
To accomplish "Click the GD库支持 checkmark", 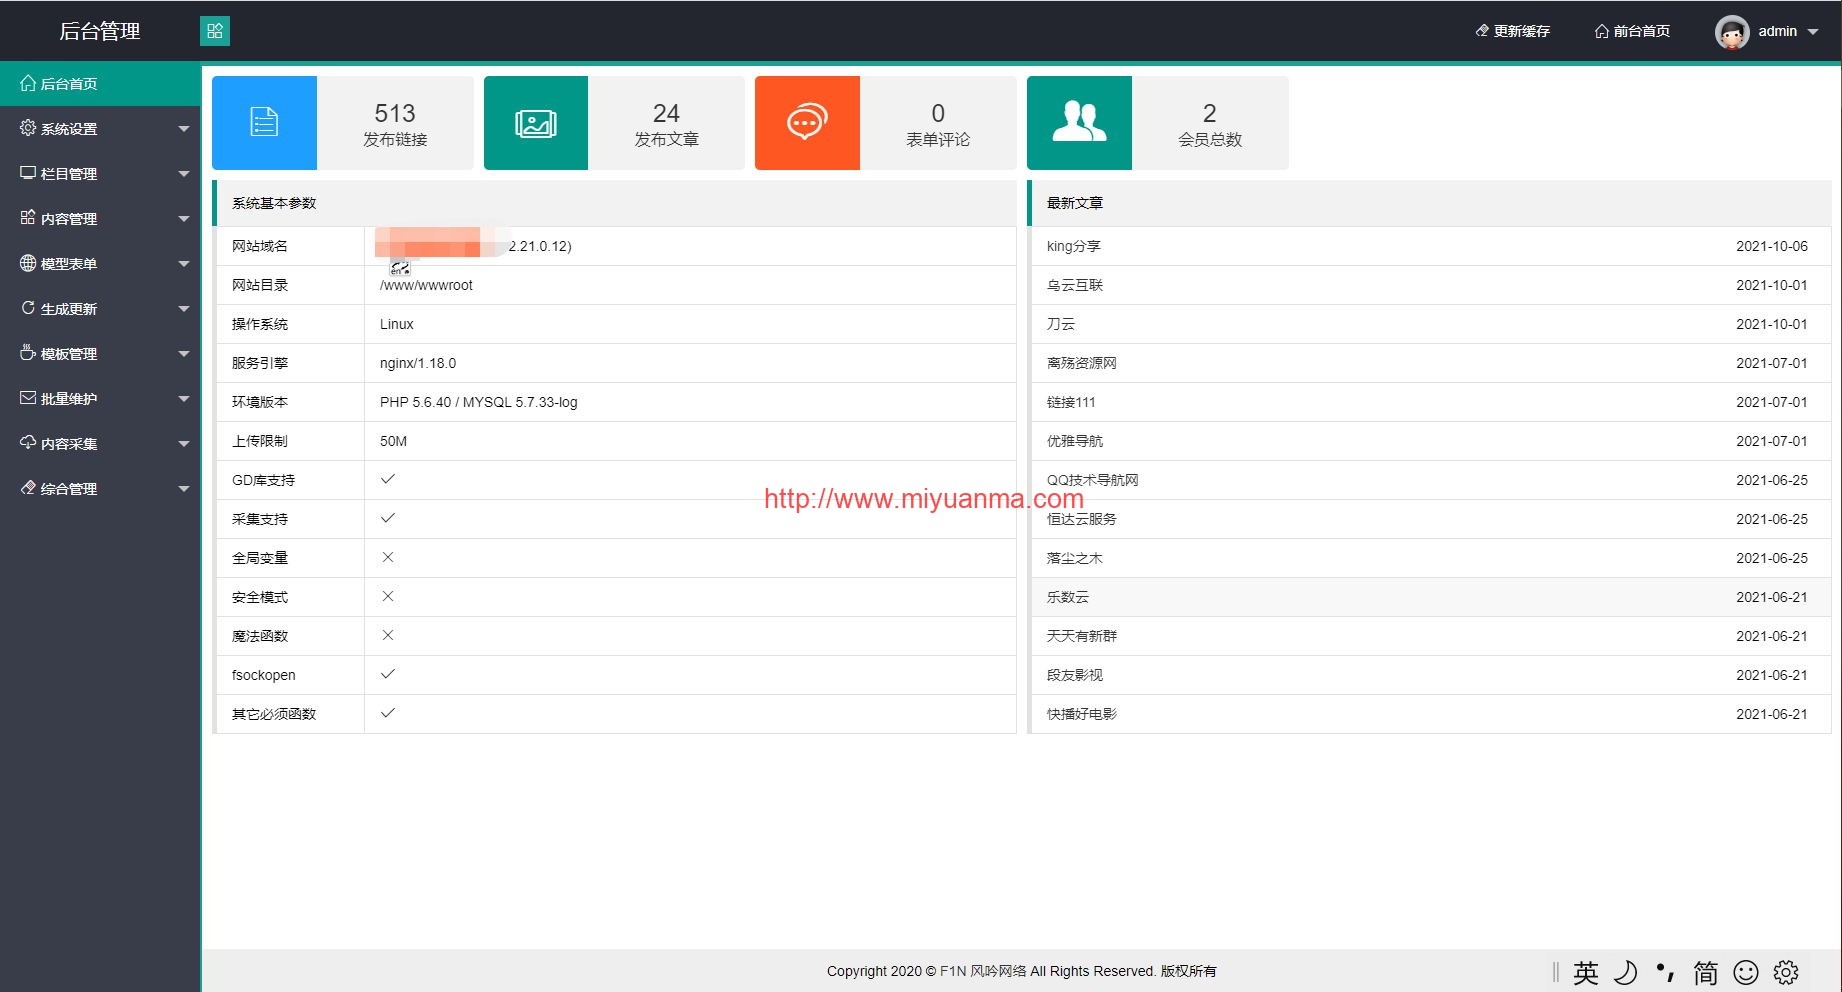I will point(388,479).
